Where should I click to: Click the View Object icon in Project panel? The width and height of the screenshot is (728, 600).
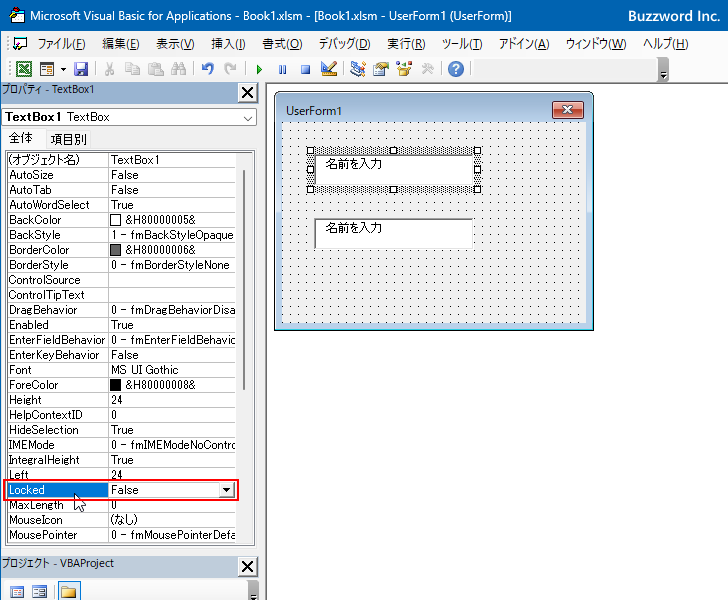click(39, 592)
